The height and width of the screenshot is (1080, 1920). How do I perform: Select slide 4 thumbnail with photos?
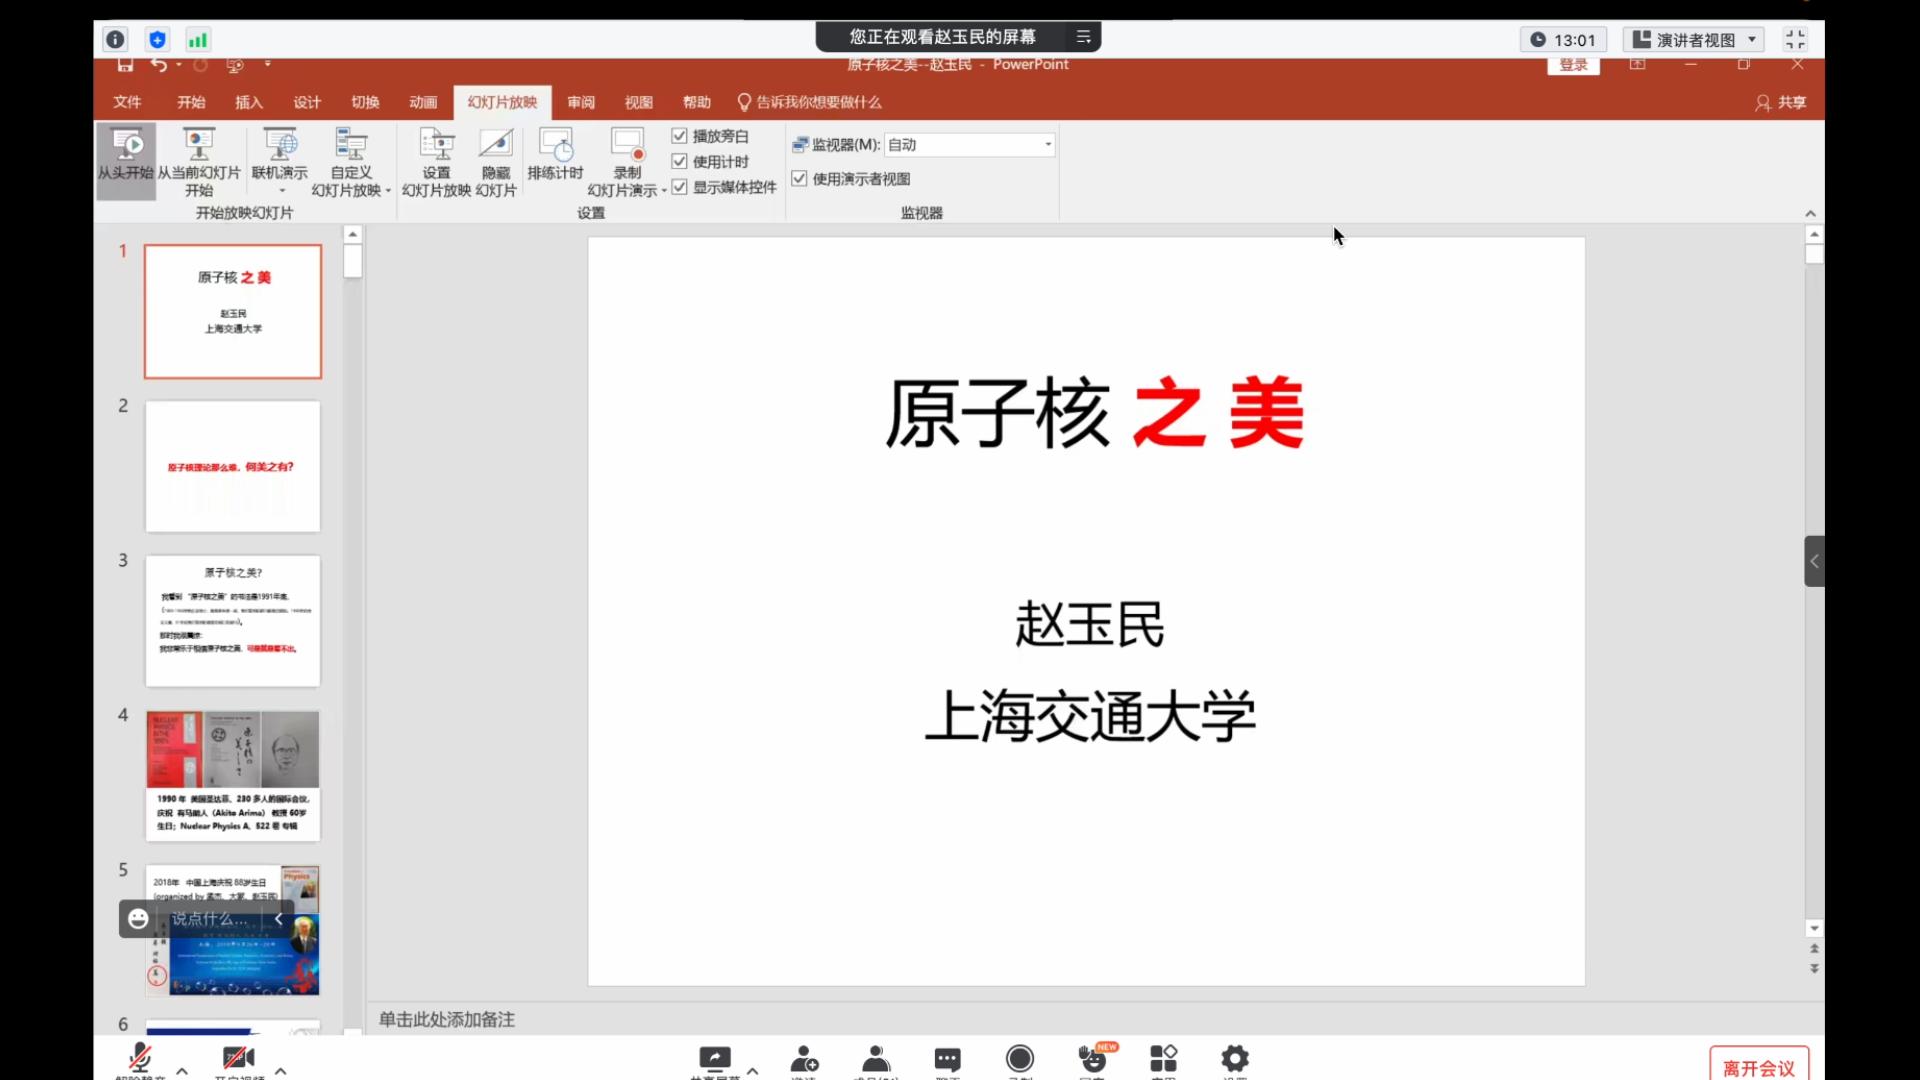233,776
